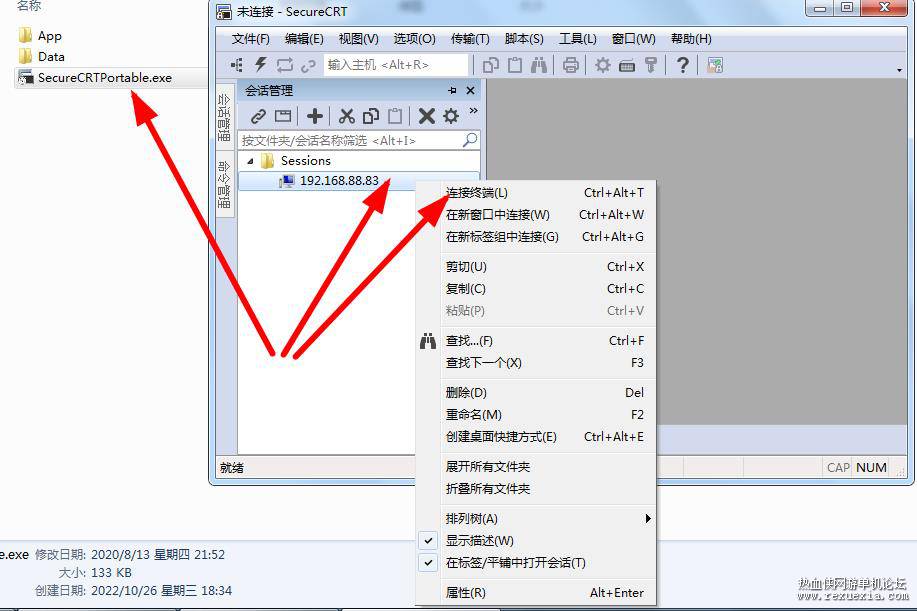Open the 脚本(S) menu

[x=524, y=39]
